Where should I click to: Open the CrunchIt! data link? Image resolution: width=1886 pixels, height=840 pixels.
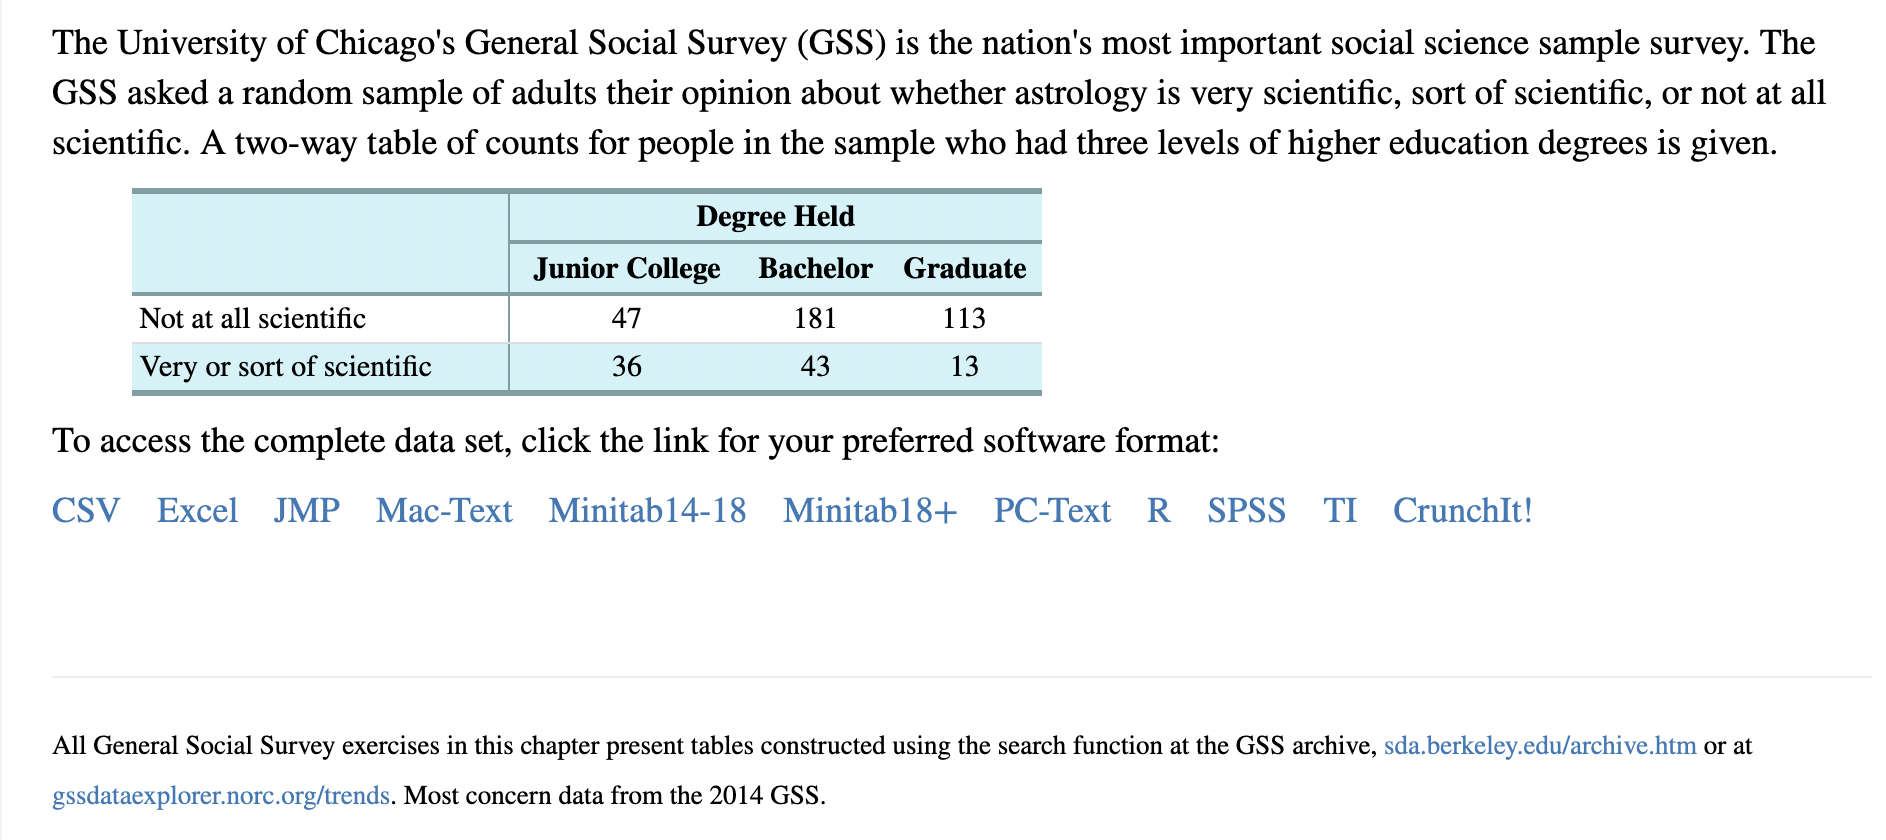pos(1462,510)
